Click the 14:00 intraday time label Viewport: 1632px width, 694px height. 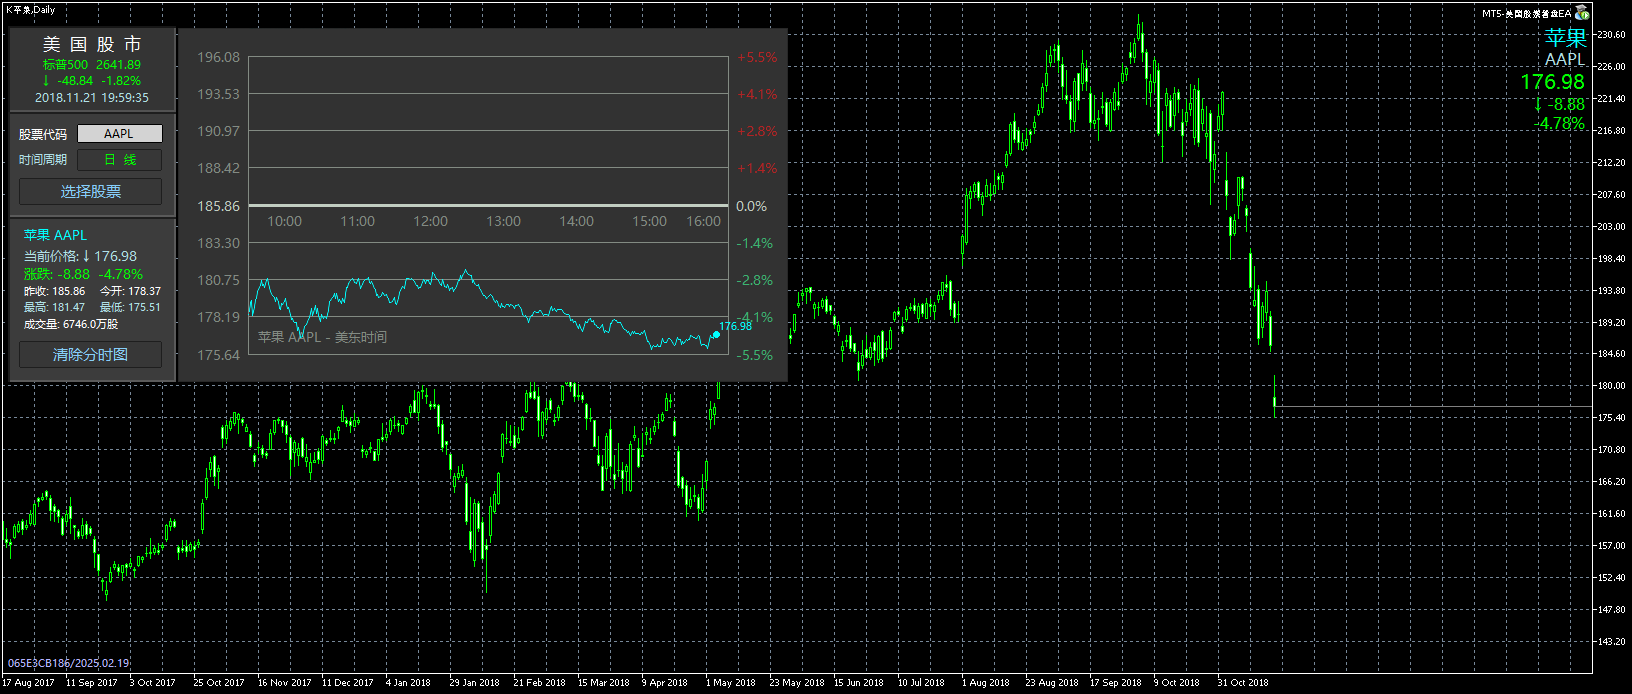coord(576,221)
